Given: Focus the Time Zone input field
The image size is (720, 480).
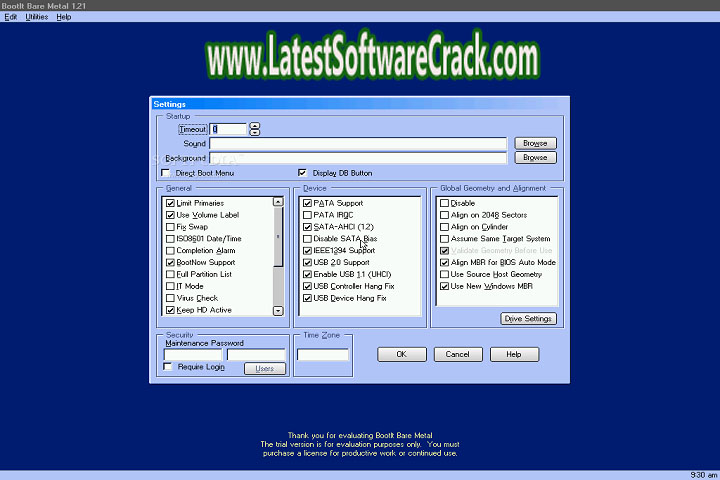Looking at the screenshot, I should 323,354.
